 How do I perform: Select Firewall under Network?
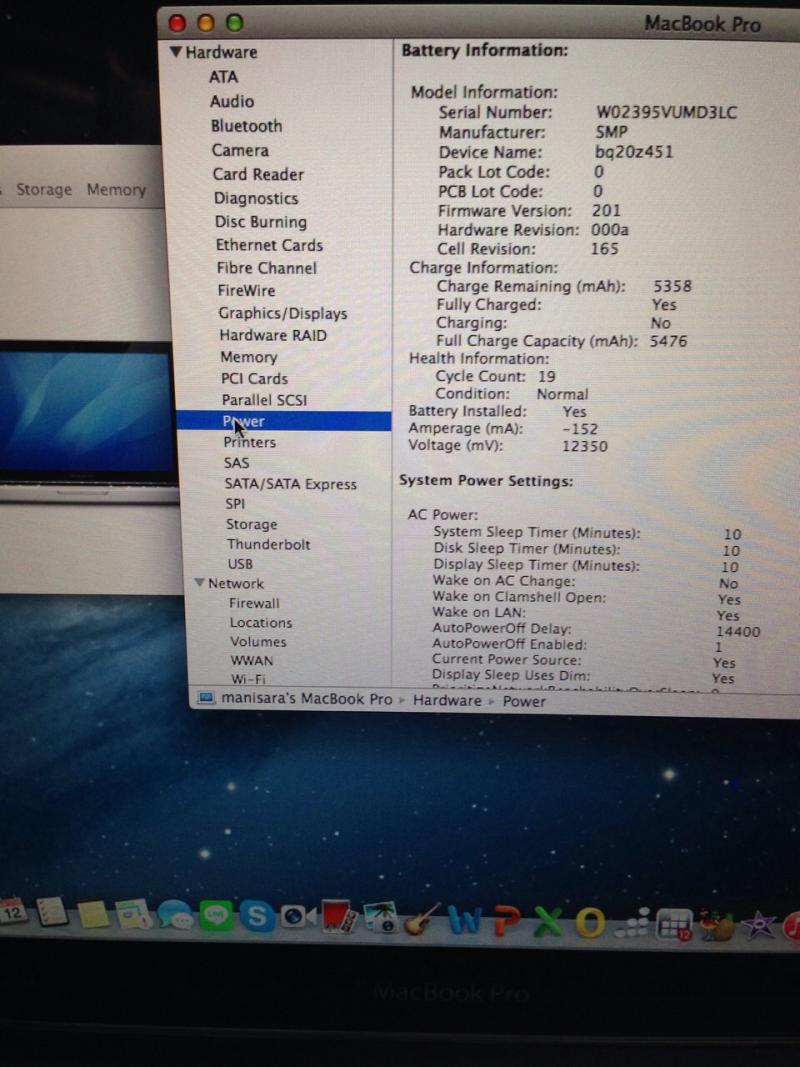[x=254, y=603]
